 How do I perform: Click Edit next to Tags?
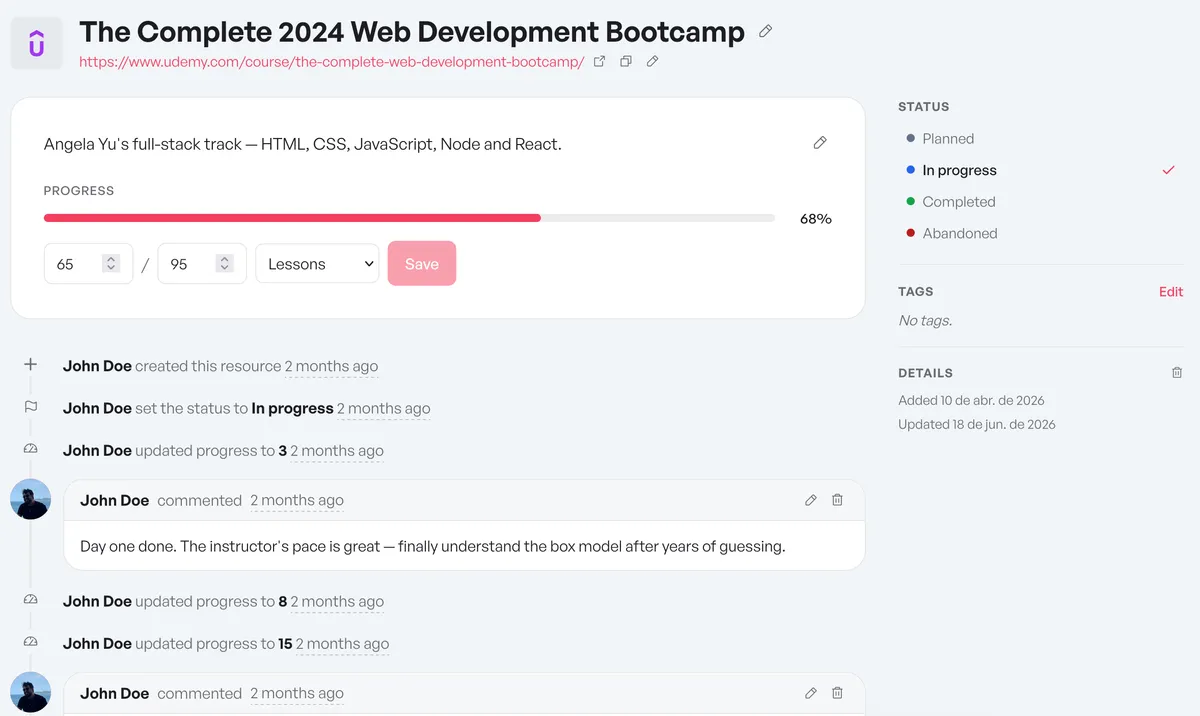point(1171,292)
